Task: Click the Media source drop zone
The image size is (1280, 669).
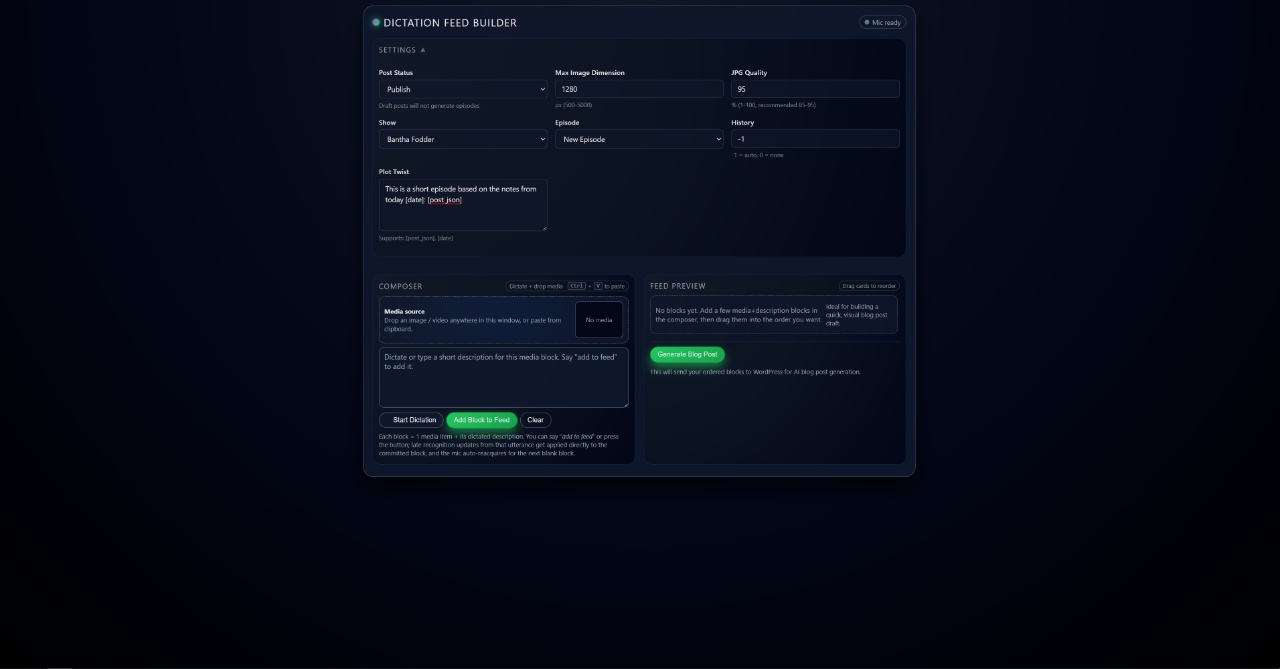Action: [x=504, y=320]
